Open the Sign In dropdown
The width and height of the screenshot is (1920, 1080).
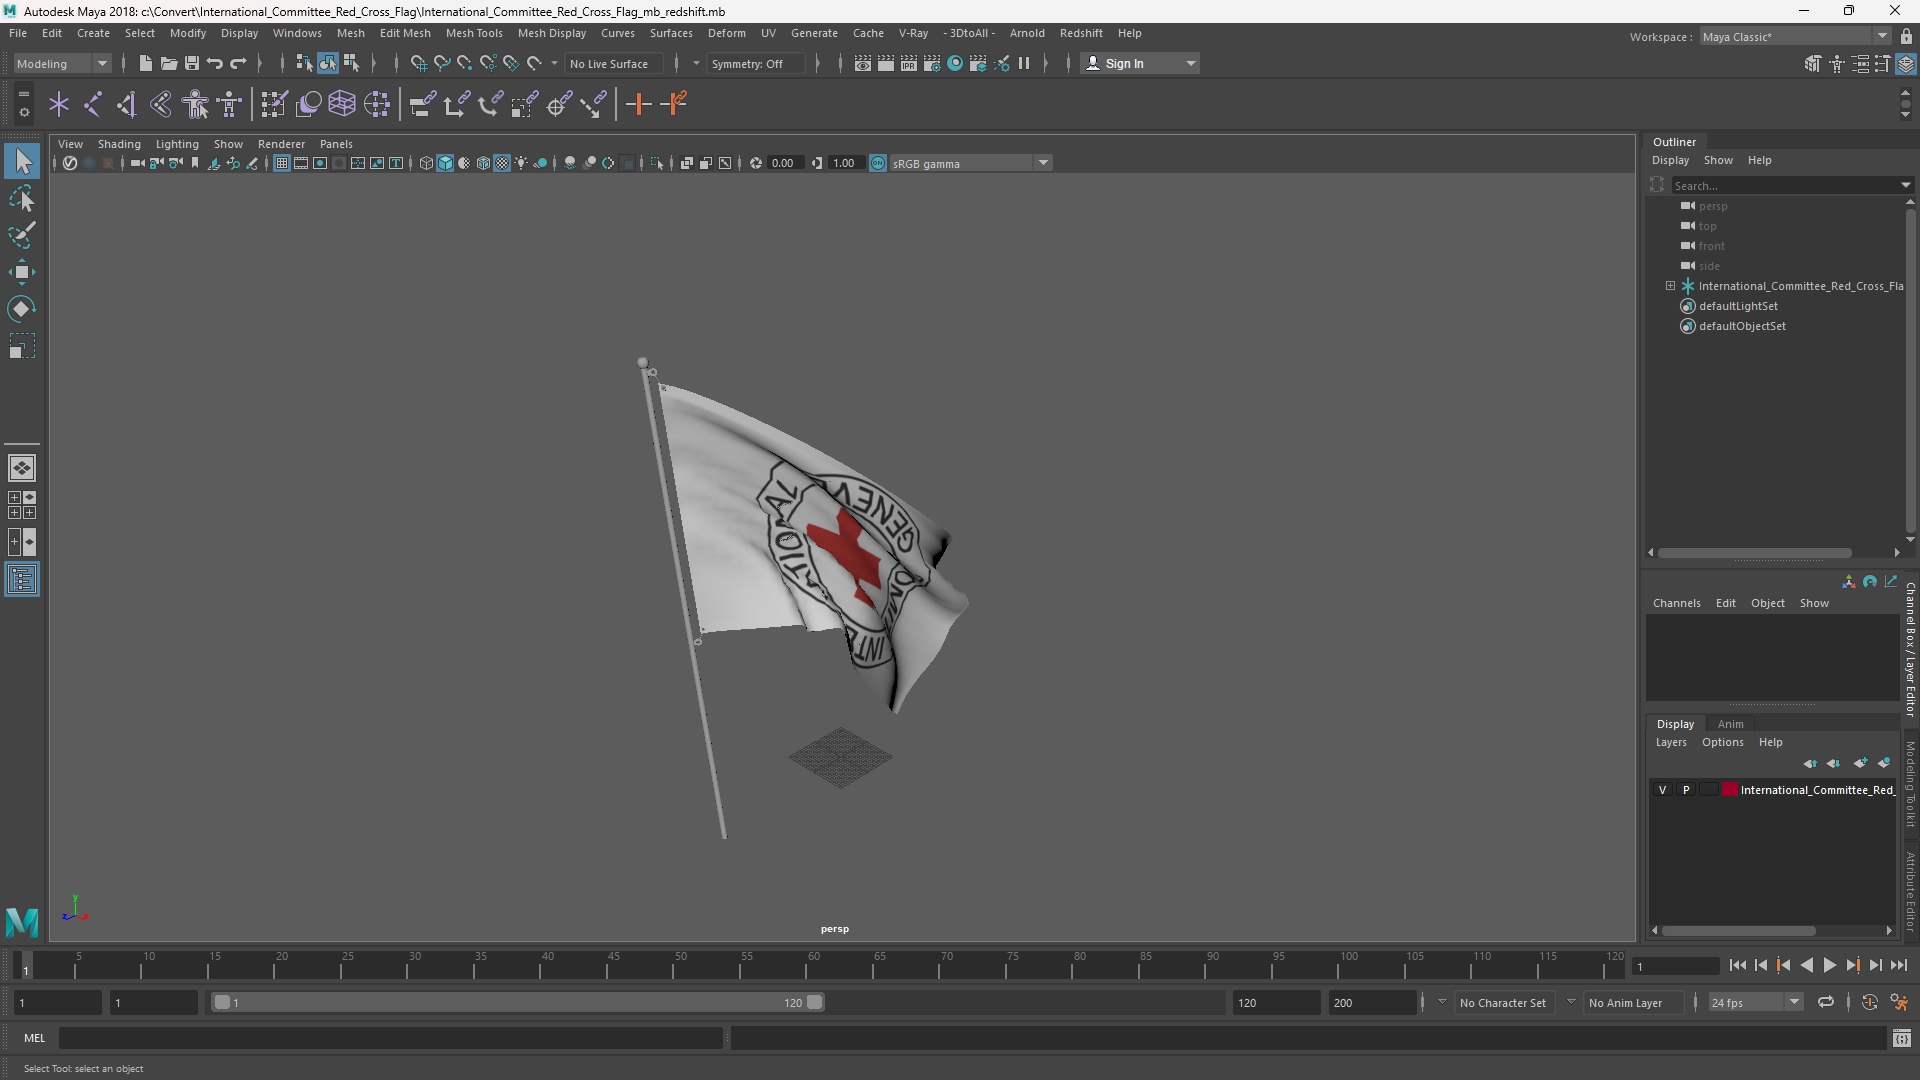(1141, 64)
